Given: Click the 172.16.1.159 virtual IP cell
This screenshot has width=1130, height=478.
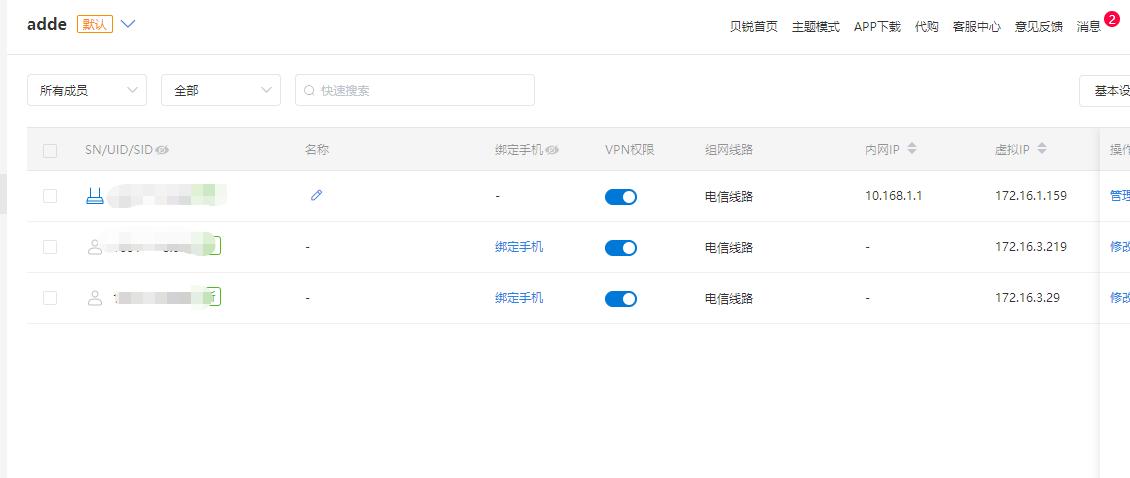Looking at the screenshot, I should (x=1031, y=195).
